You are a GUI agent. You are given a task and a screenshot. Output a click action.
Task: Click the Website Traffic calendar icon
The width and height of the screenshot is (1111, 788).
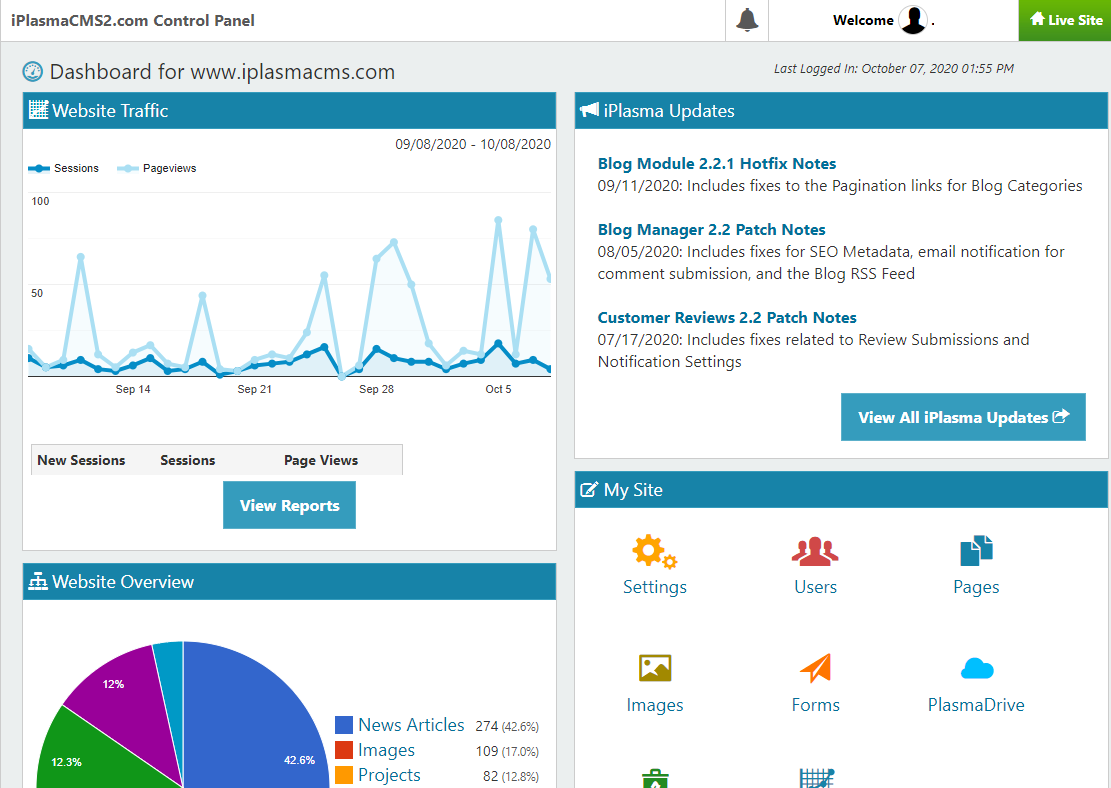coord(38,110)
